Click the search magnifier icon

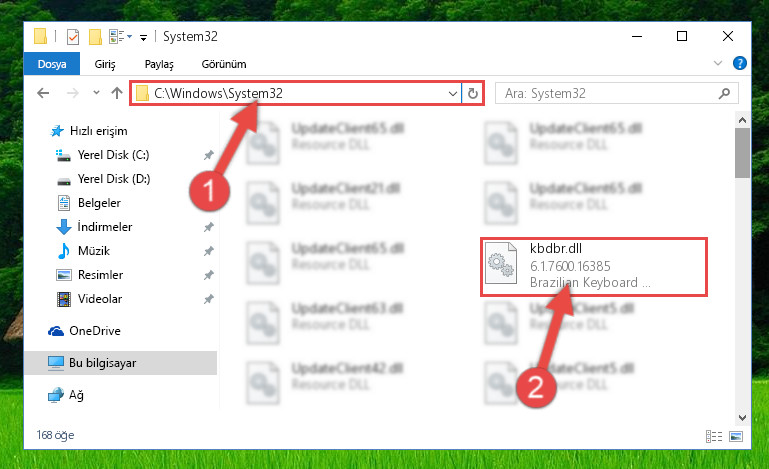pos(724,93)
